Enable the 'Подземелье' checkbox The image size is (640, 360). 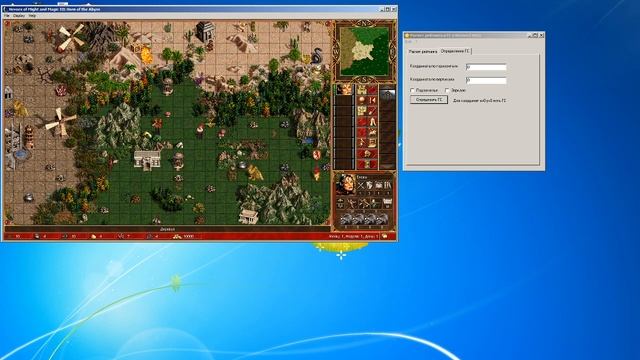(412, 90)
